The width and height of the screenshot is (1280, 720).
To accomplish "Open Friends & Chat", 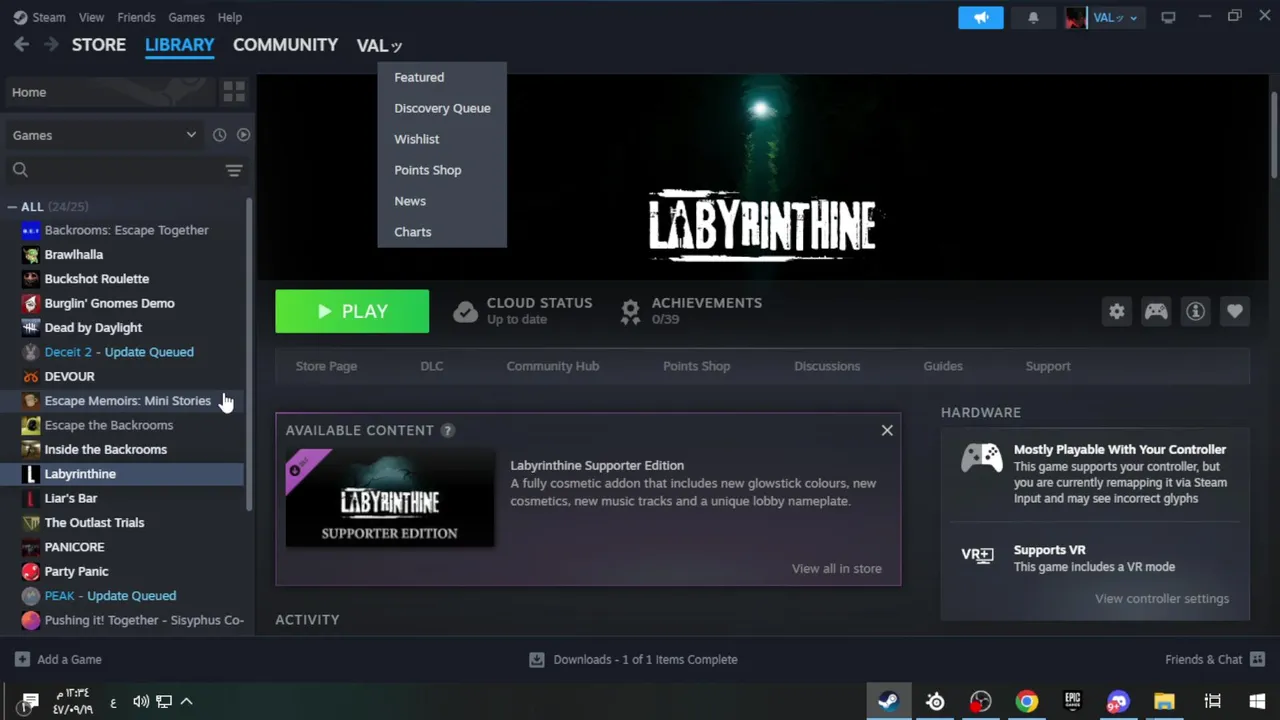I will pyautogui.click(x=1214, y=659).
